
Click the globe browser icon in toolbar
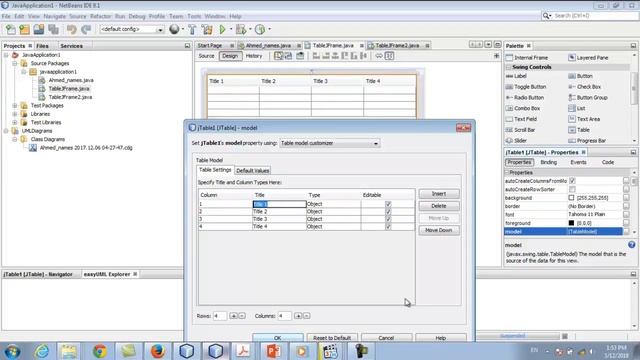coord(174,29)
